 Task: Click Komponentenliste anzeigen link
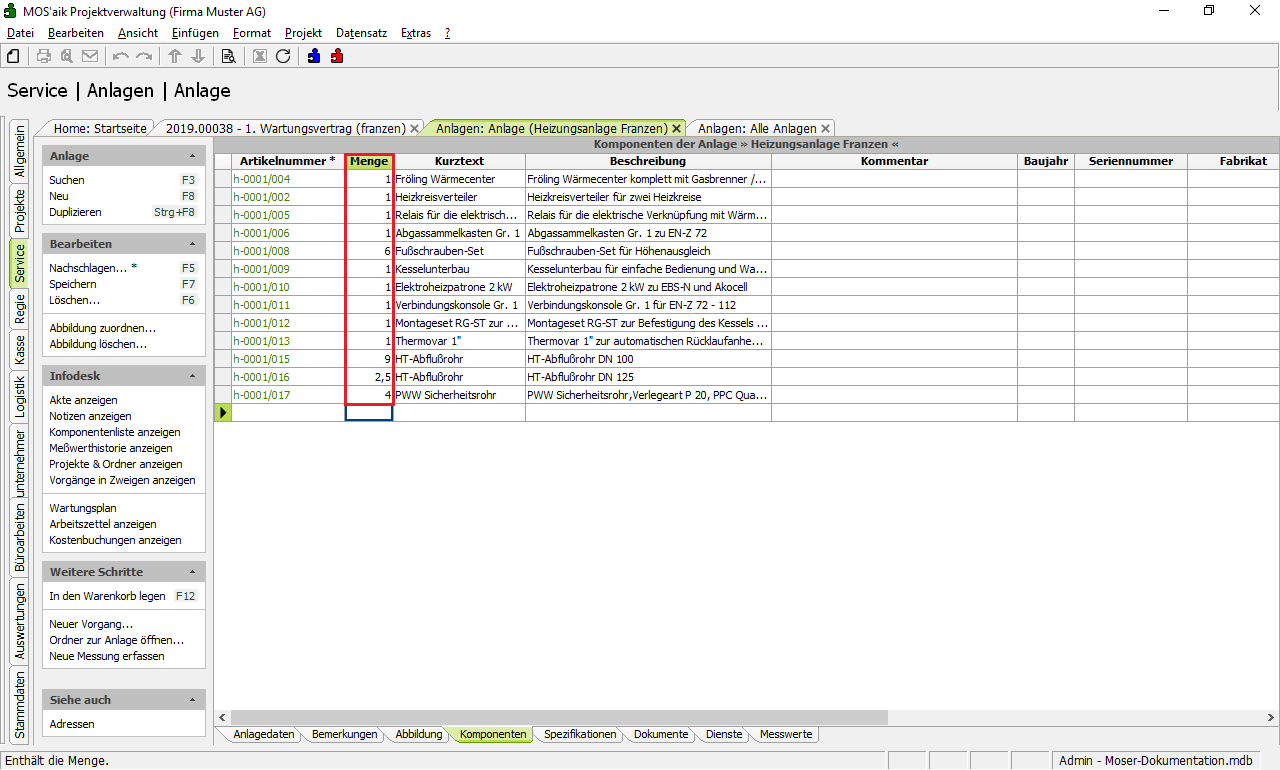coord(114,432)
